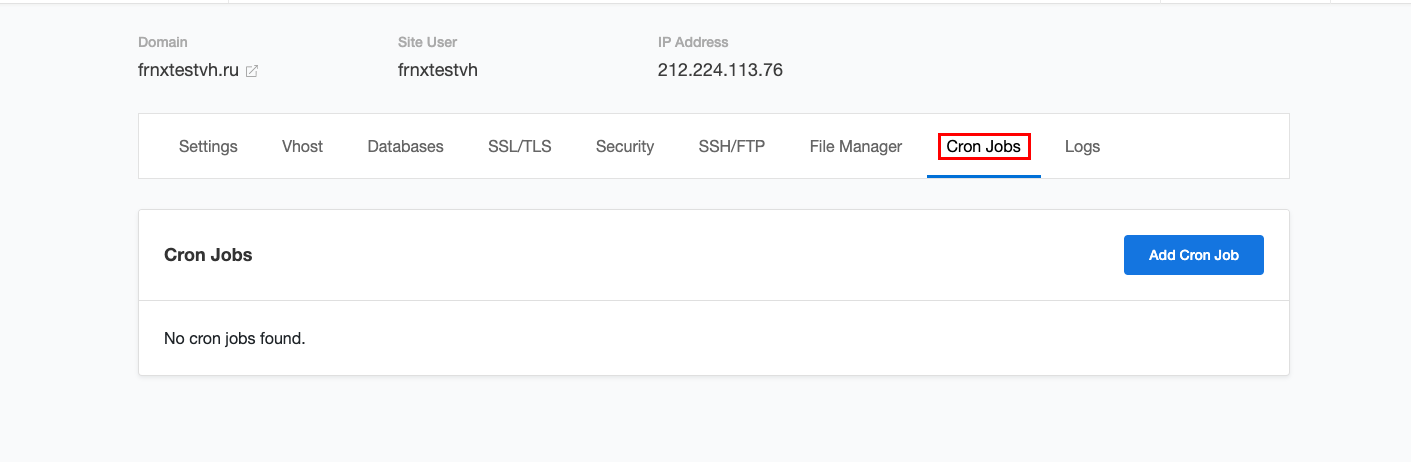
Task: Click the Domain field label
Action: 163,42
